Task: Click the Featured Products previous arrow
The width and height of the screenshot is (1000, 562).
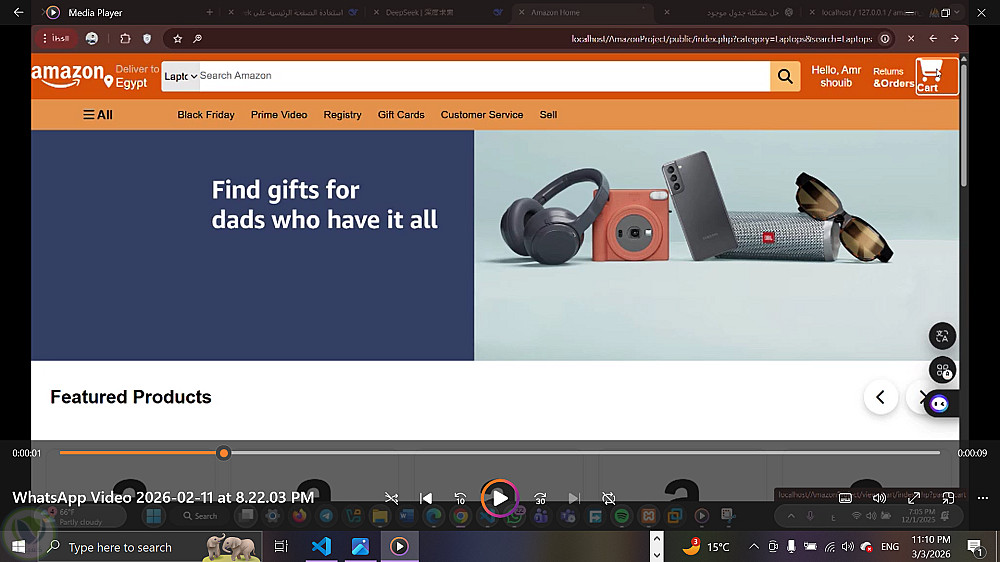Action: coord(881,397)
